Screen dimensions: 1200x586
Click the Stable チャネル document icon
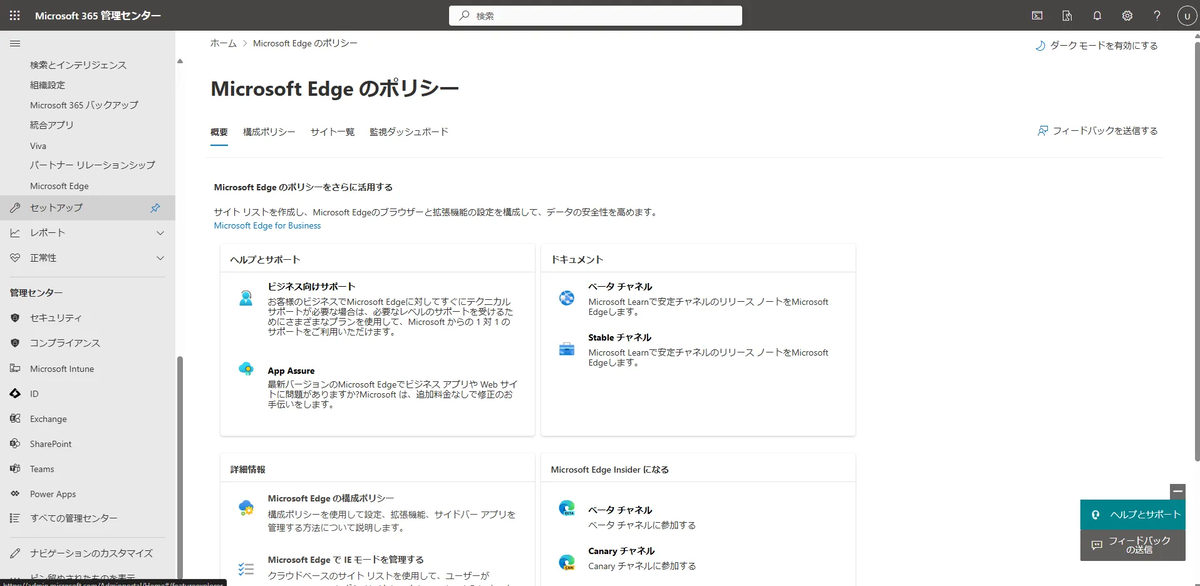[x=567, y=349]
